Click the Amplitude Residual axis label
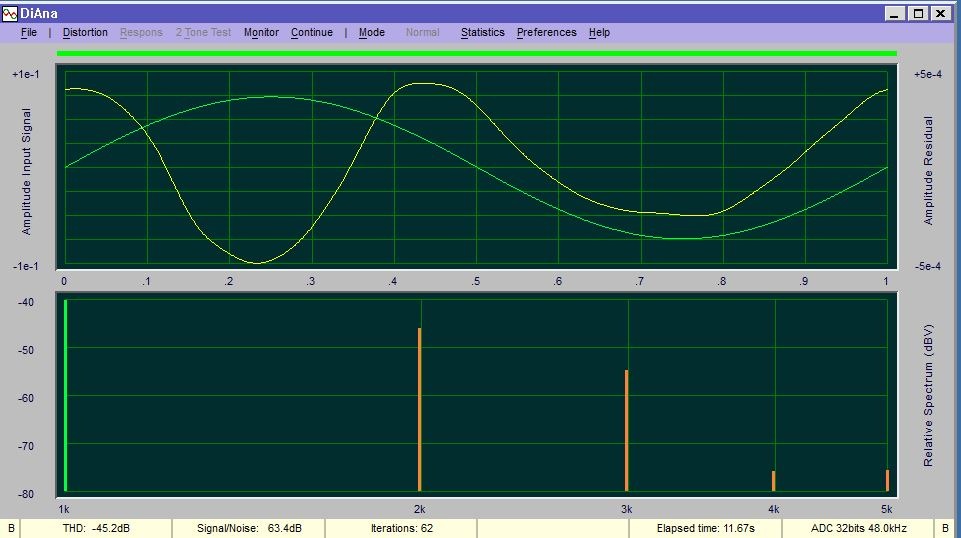The width and height of the screenshot is (961, 538). point(928,170)
